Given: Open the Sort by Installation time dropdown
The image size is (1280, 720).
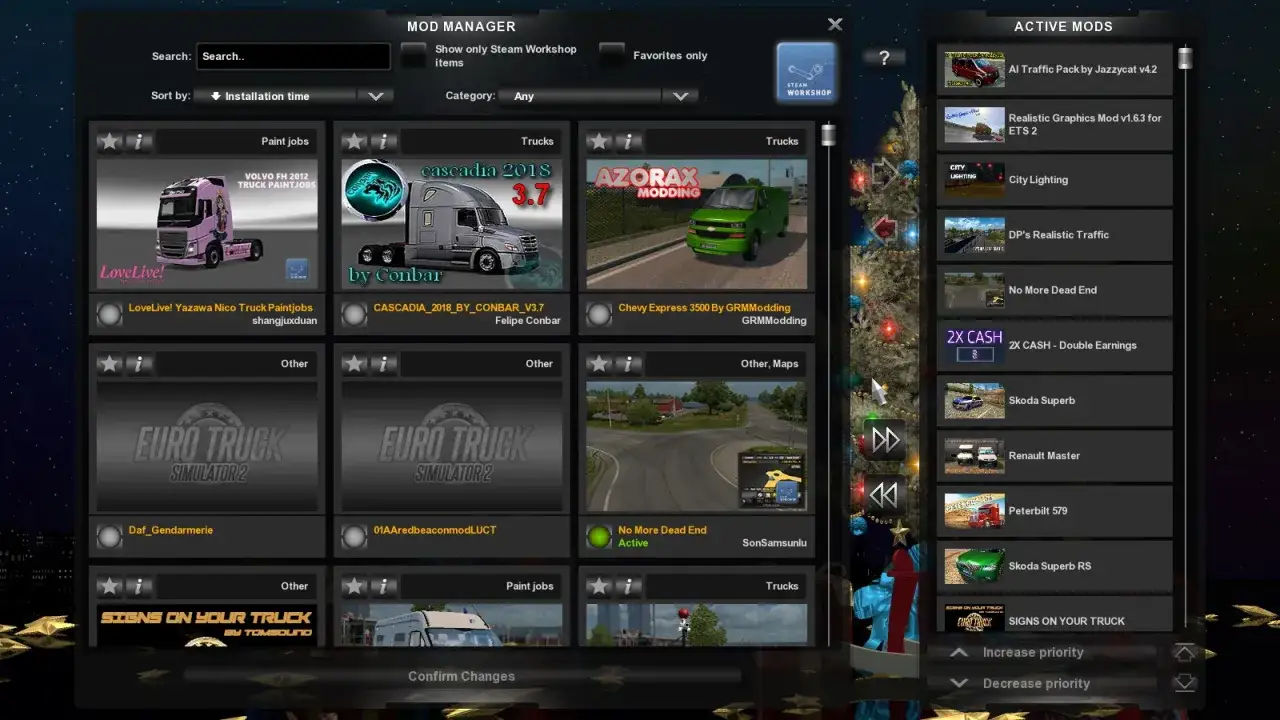Looking at the screenshot, I should tap(293, 96).
